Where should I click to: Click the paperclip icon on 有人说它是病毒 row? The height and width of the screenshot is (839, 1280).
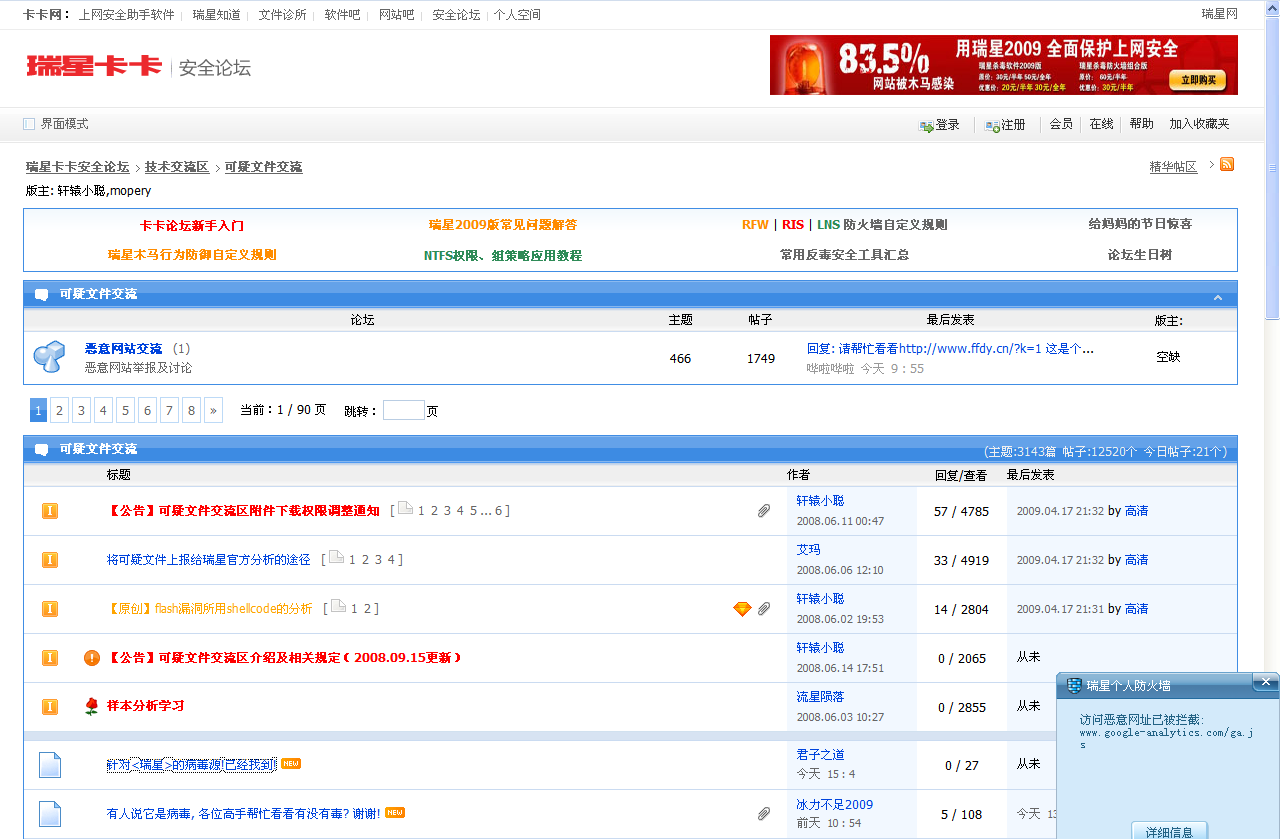coord(764,814)
